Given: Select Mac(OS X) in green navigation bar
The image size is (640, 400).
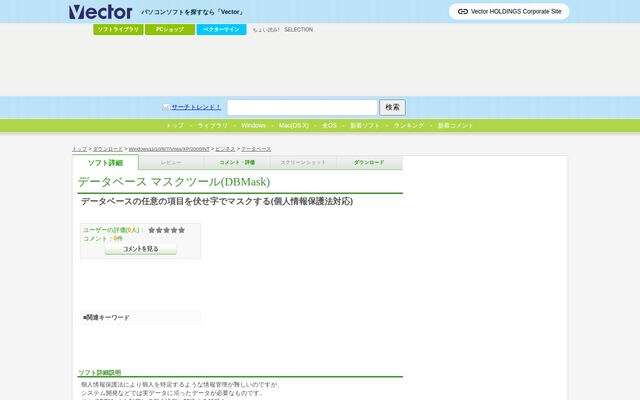Looking at the screenshot, I should (x=293, y=125).
